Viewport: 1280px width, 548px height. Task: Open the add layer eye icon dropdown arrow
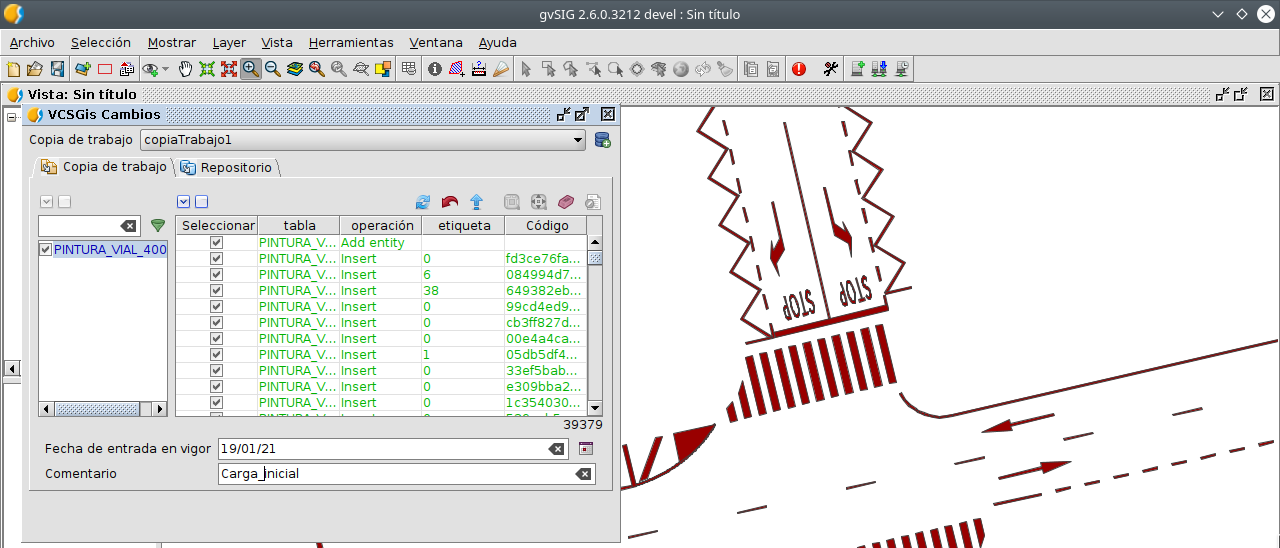(166, 69)
